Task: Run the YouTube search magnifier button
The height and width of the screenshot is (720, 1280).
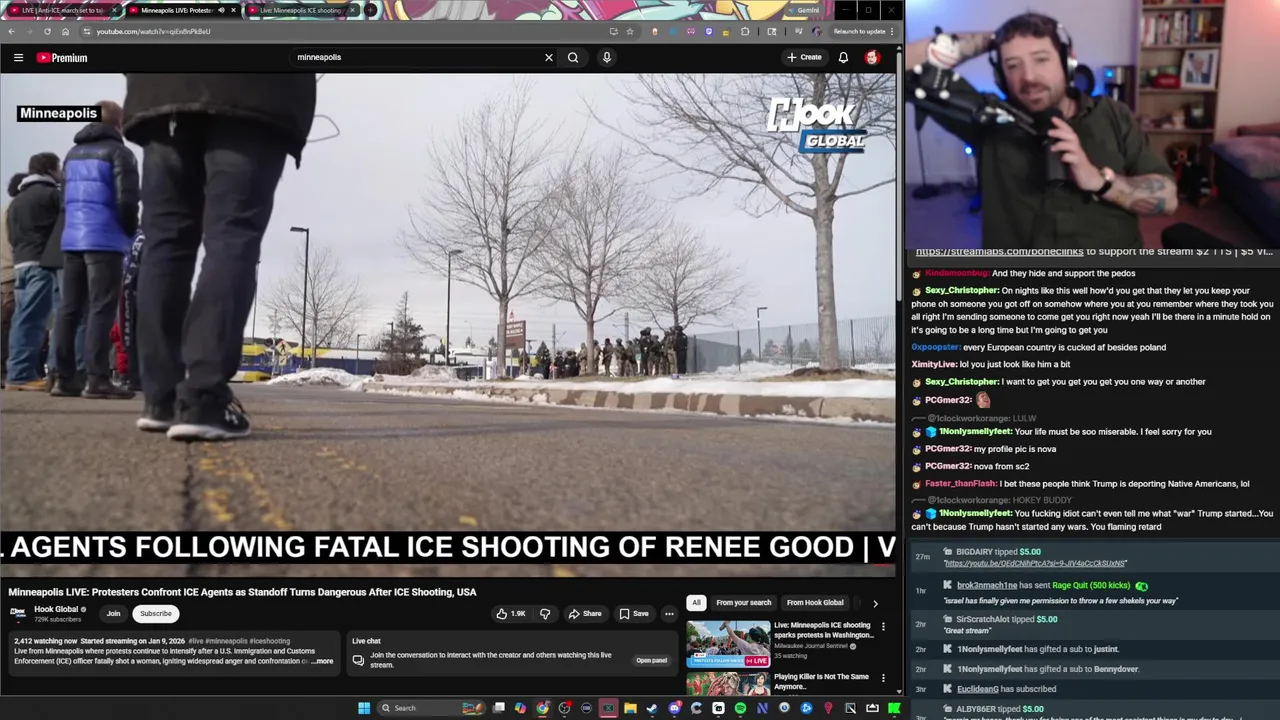Action: click(573, 57)
